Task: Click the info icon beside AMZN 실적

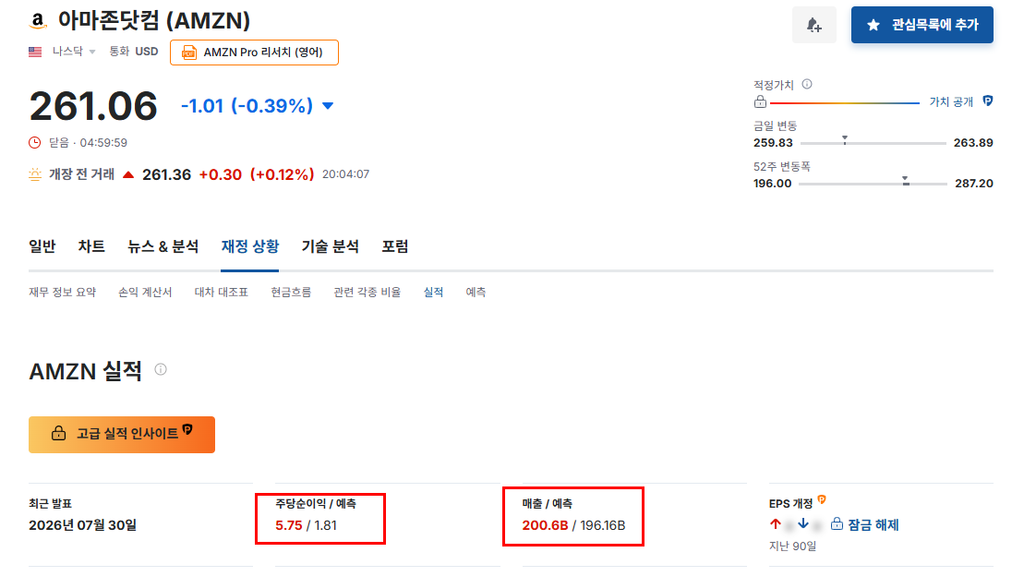Action: click(161, 370)
